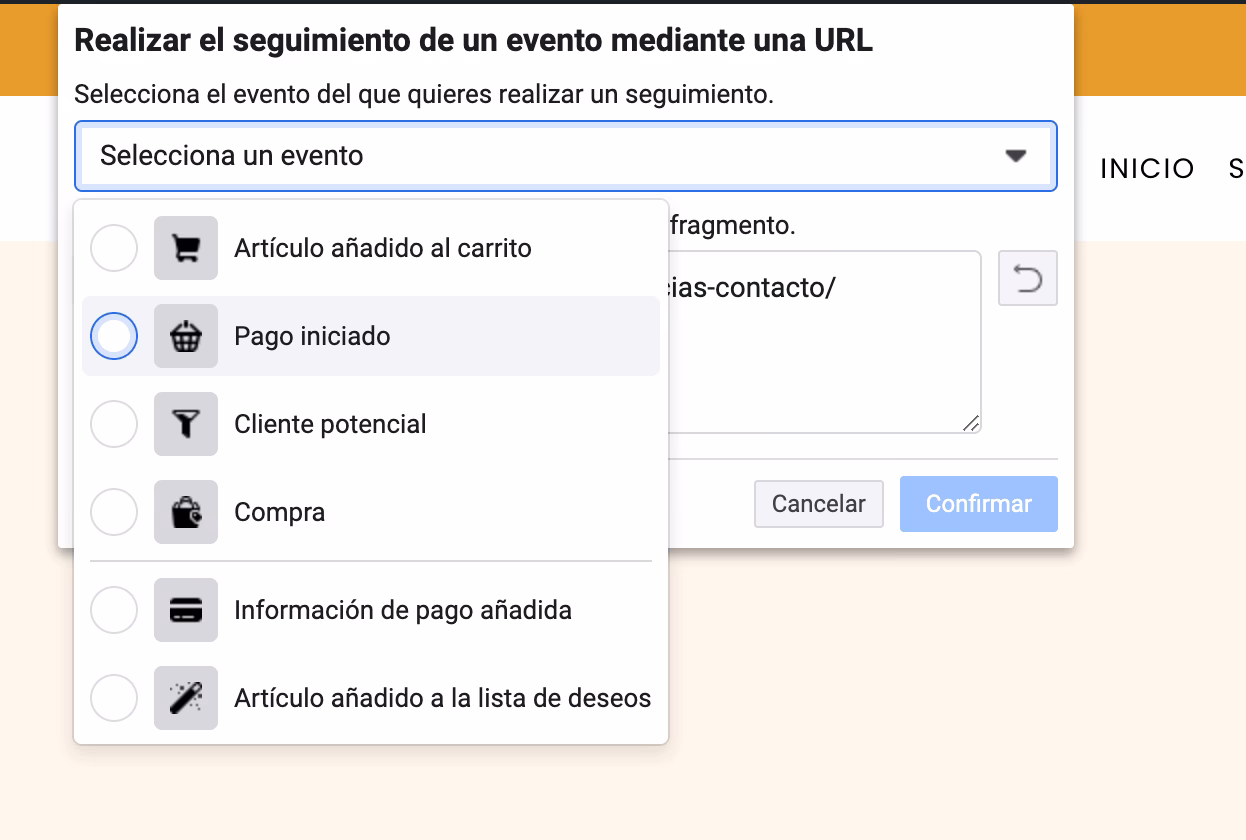The height and width of the screenshot is (840, 1246).
Task: Click the magic wand icon for lista de deseos
Action: [x=186, y=698]
